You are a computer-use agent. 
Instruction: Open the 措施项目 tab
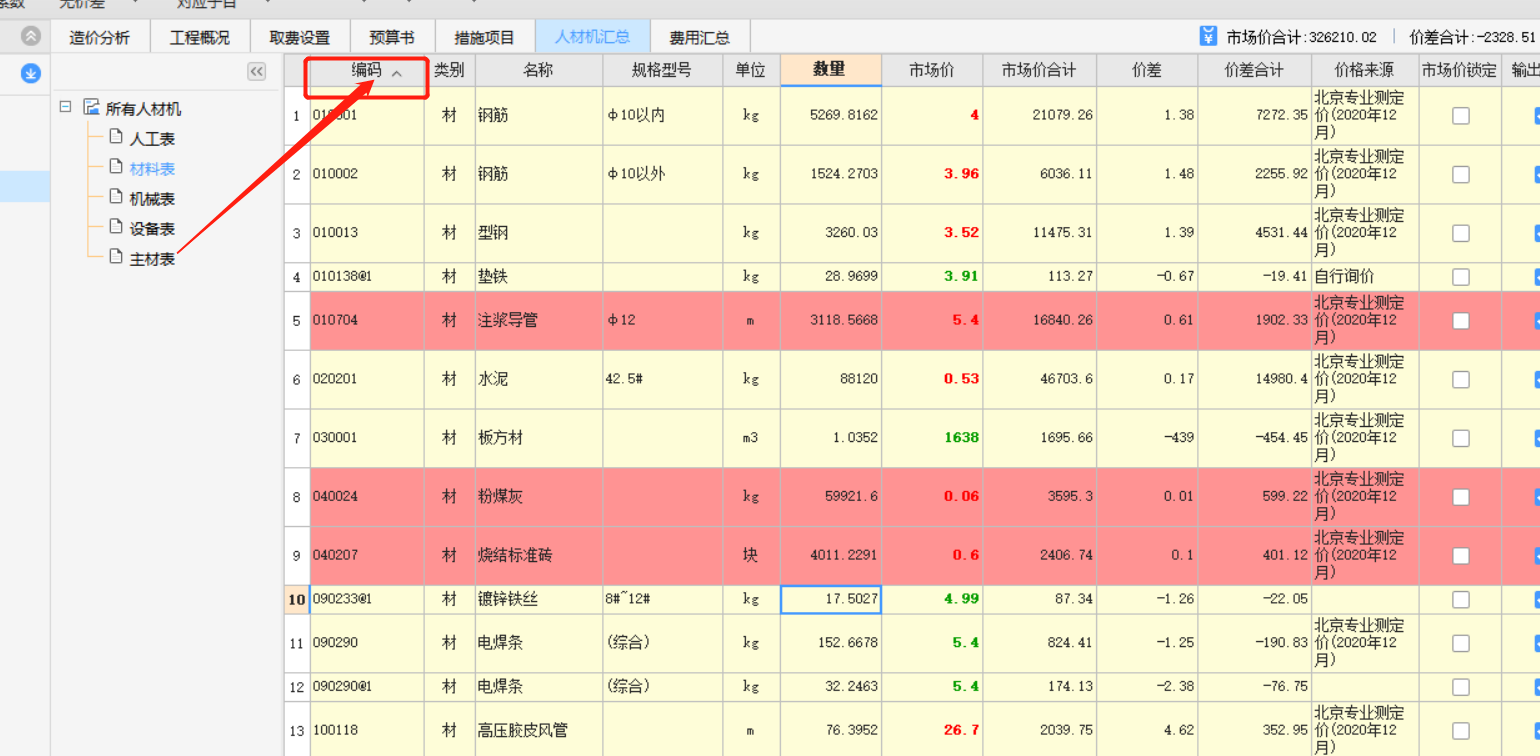click(486, 36)
